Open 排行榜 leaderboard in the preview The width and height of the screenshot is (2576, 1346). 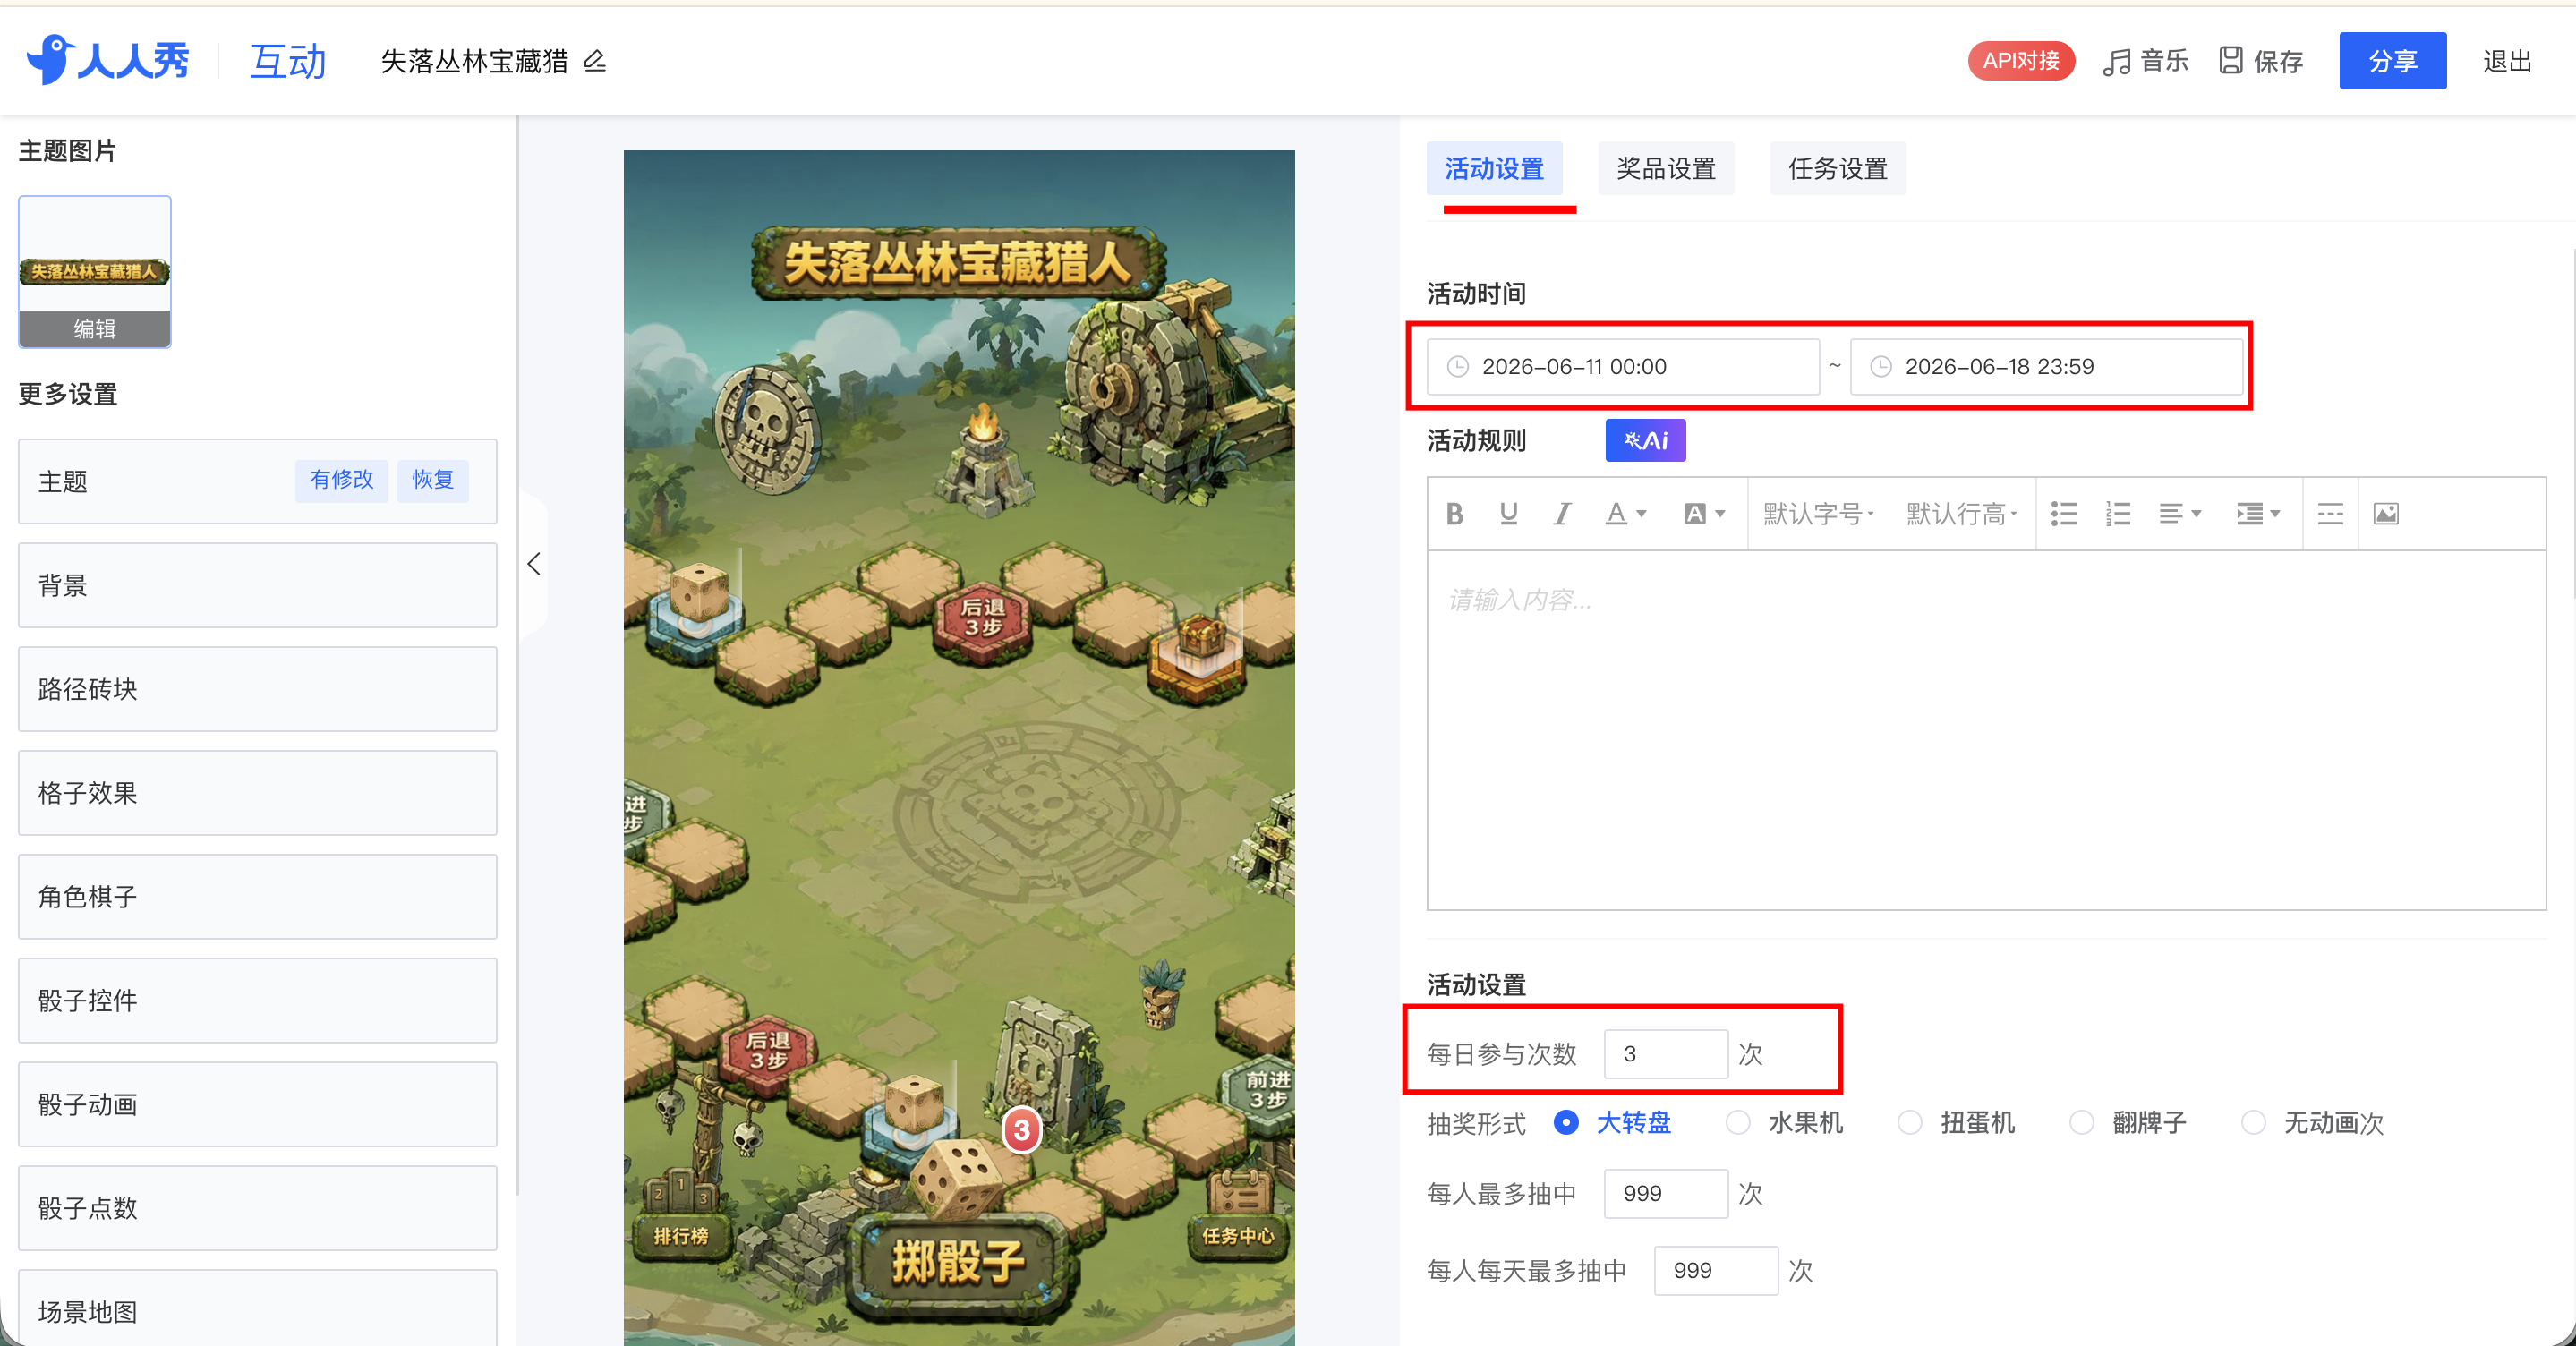[x=681, y=1215]
